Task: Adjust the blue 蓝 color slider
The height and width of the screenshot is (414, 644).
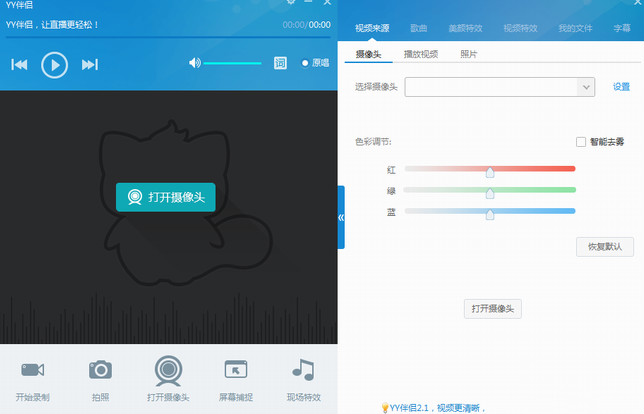Action: coord(490,212)
